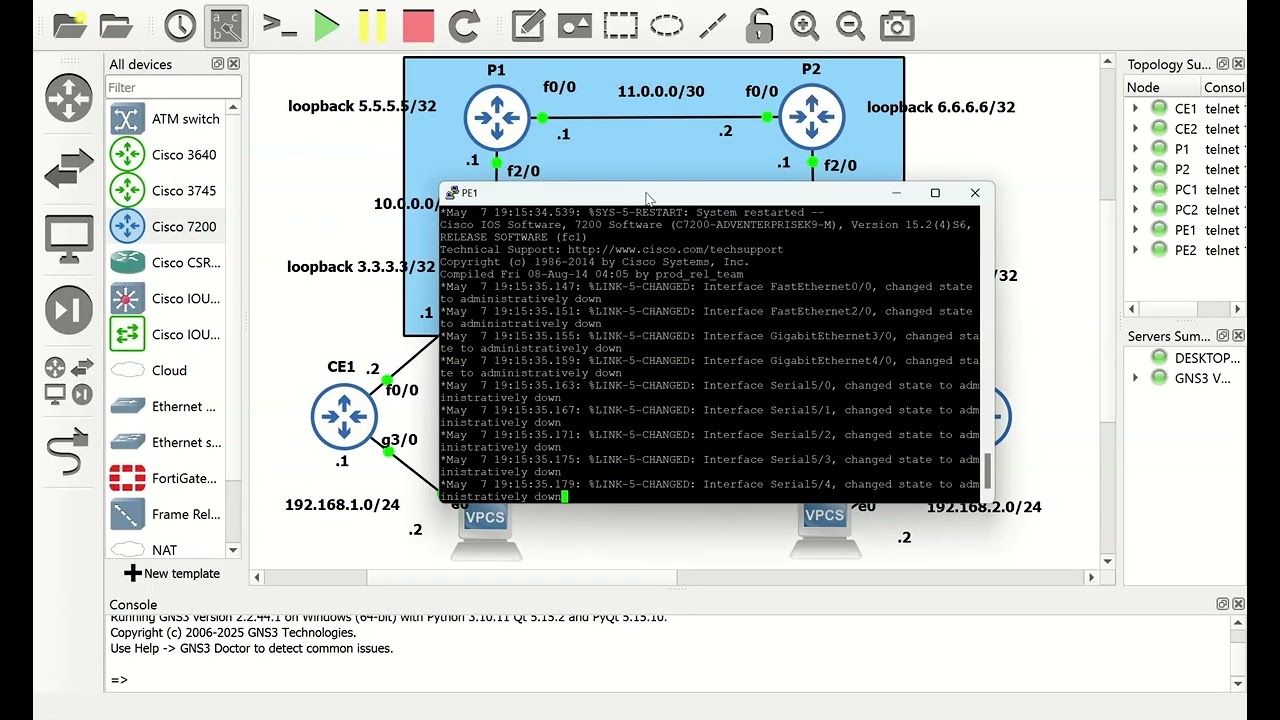
Task: Select CE1 router on canvas
Action: click(x=344, y=416)
